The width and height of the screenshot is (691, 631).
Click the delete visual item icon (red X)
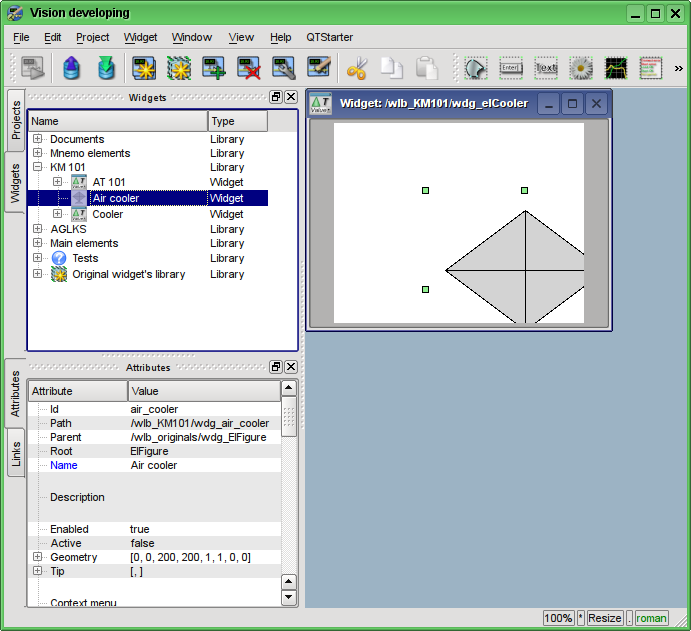248,68
